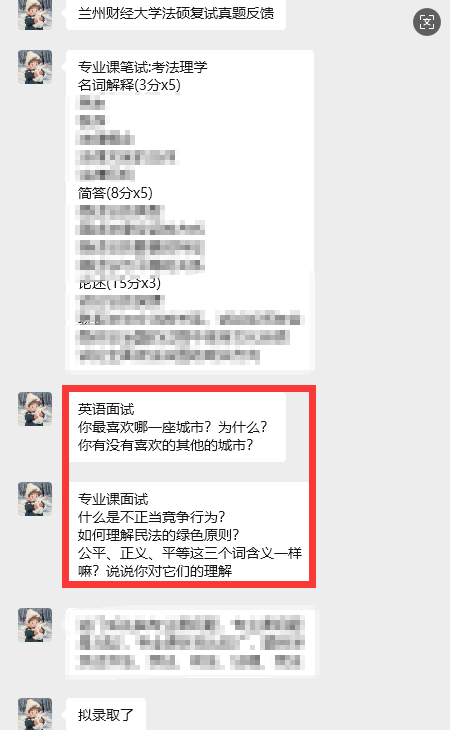This screenshot has width=450, height=730.
Task: Click the 专业课笔试:考法理学 line
Action: point(142,68)
